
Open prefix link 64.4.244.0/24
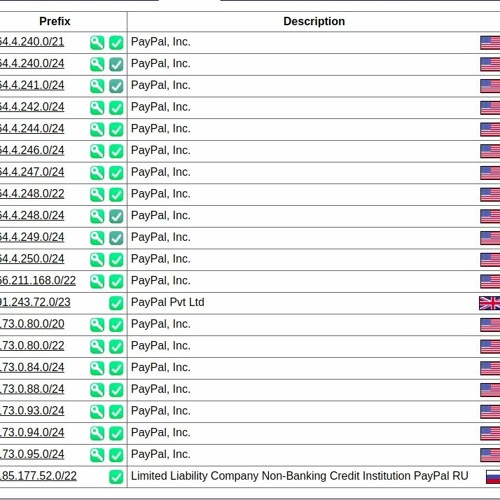[32, 129]
